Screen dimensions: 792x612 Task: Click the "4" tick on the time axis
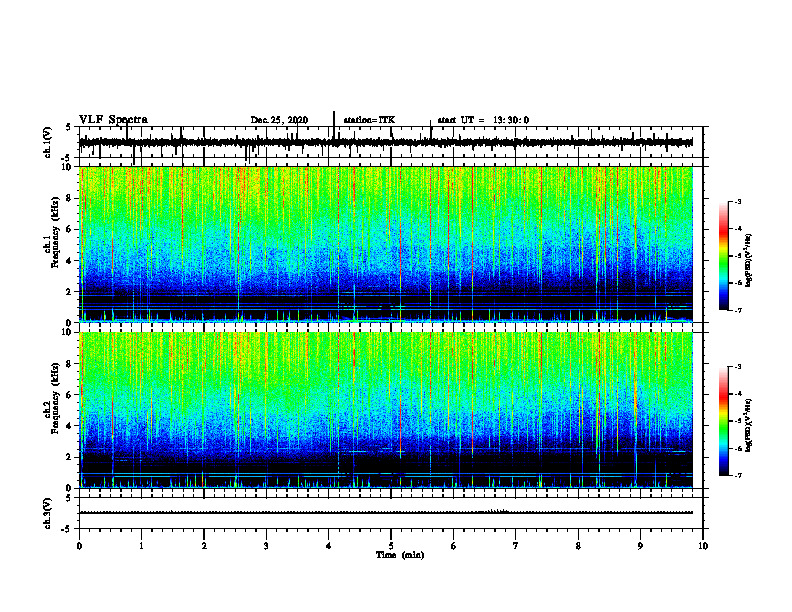tap(328, 546)
